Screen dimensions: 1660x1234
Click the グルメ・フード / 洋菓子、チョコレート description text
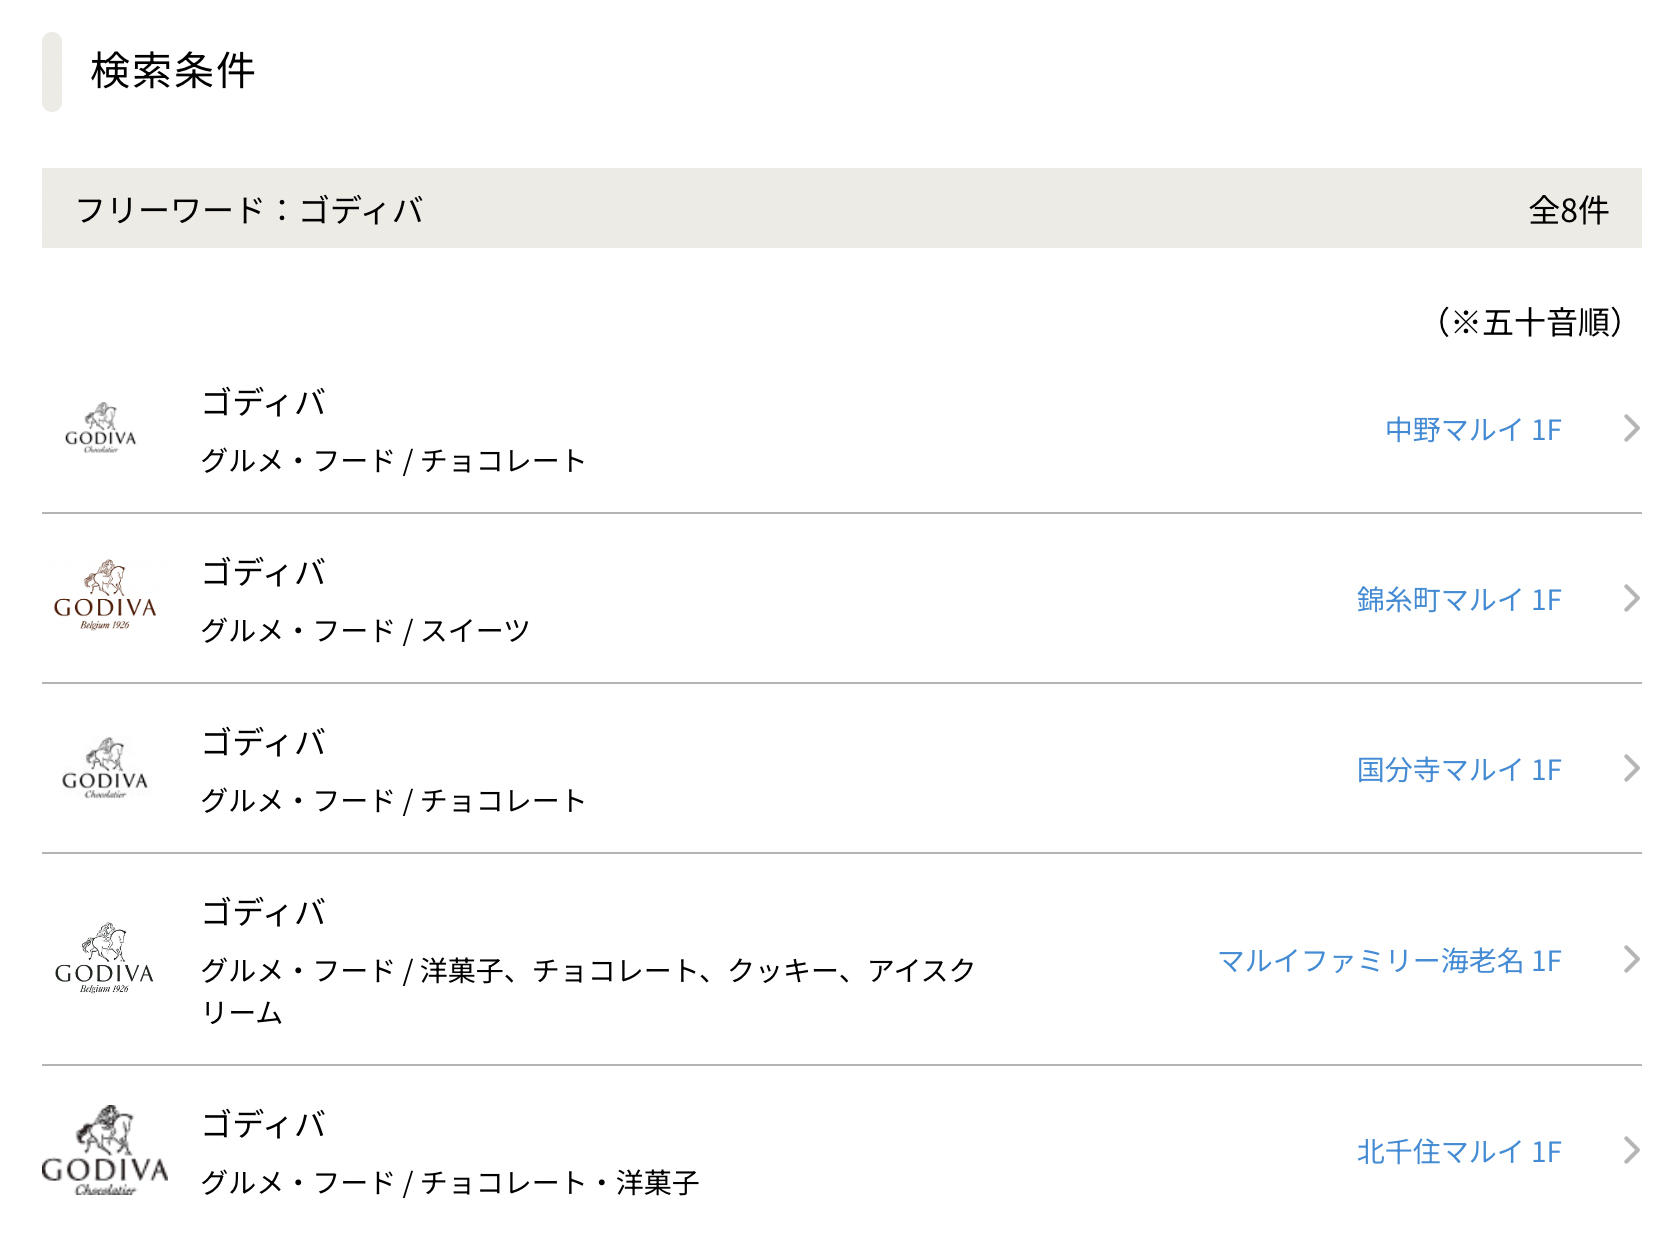click(x=588, y=991)
